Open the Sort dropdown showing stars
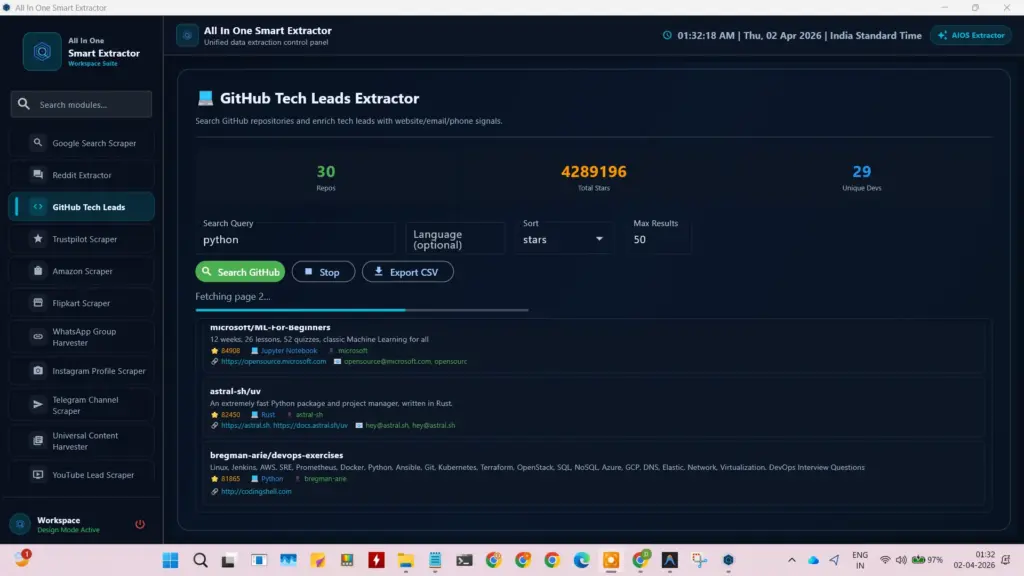The height and width of the screenshot is (576, 1024). pyautogui.click(x=564, y=239)
